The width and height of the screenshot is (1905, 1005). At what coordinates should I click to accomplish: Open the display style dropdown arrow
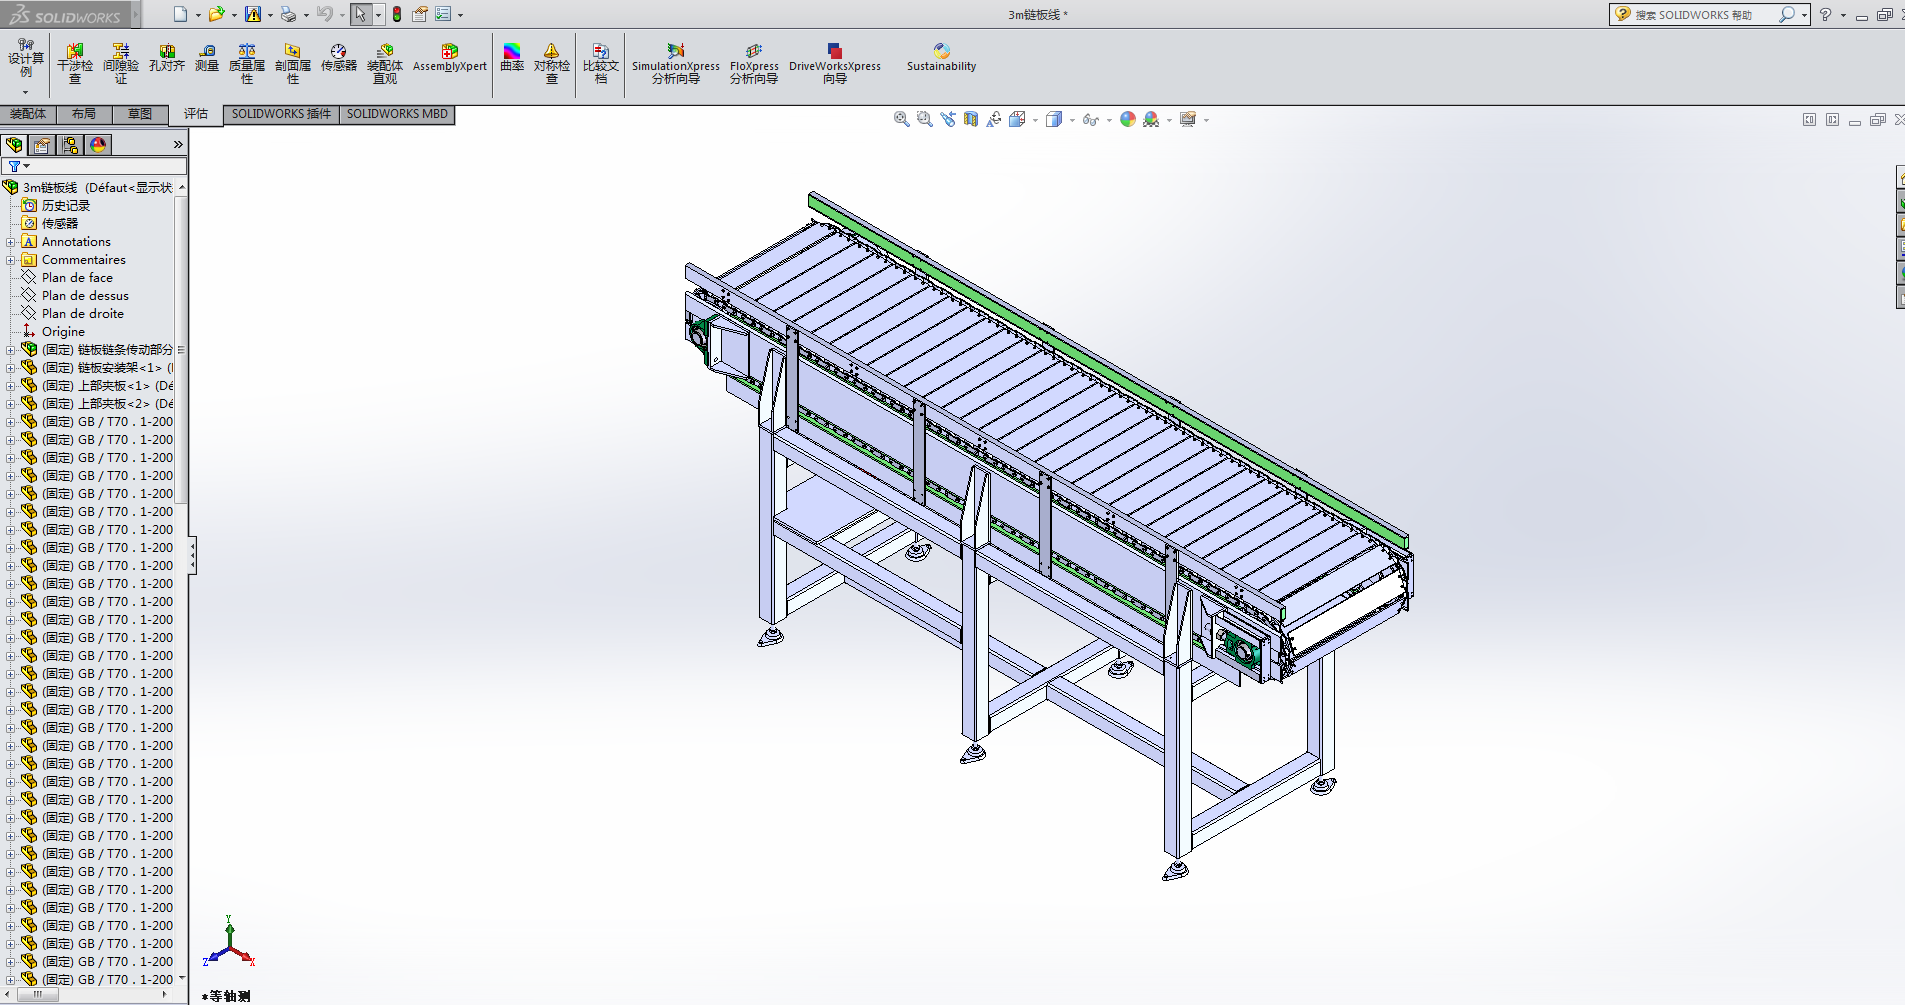coord(1072,120)
